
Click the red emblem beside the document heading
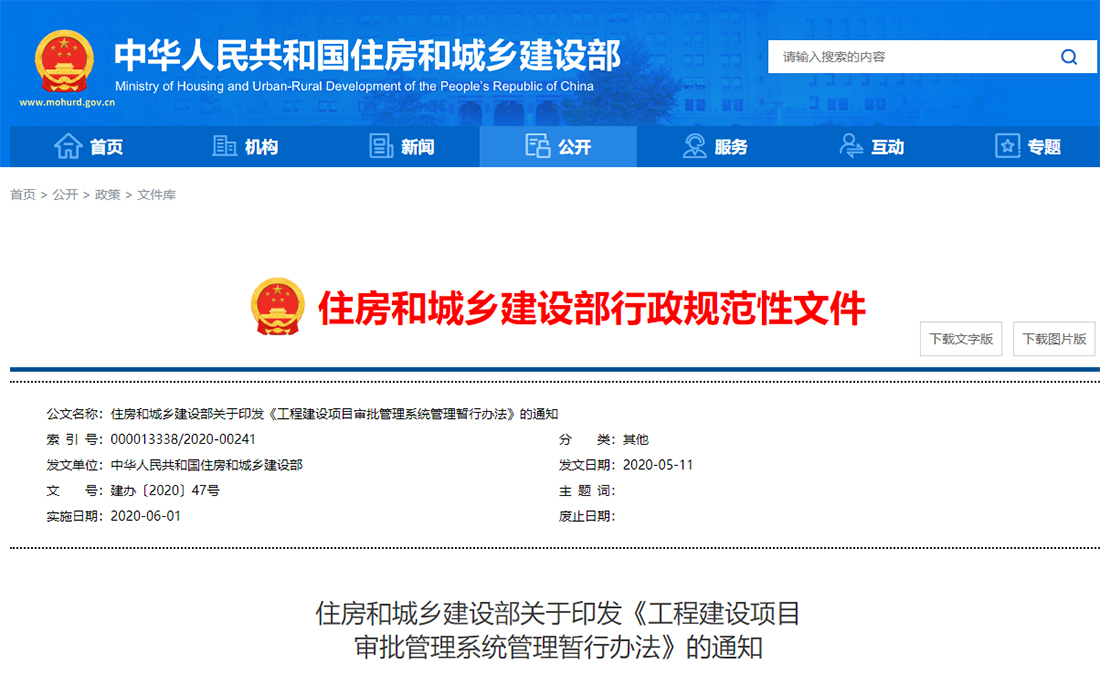point(278,307)
